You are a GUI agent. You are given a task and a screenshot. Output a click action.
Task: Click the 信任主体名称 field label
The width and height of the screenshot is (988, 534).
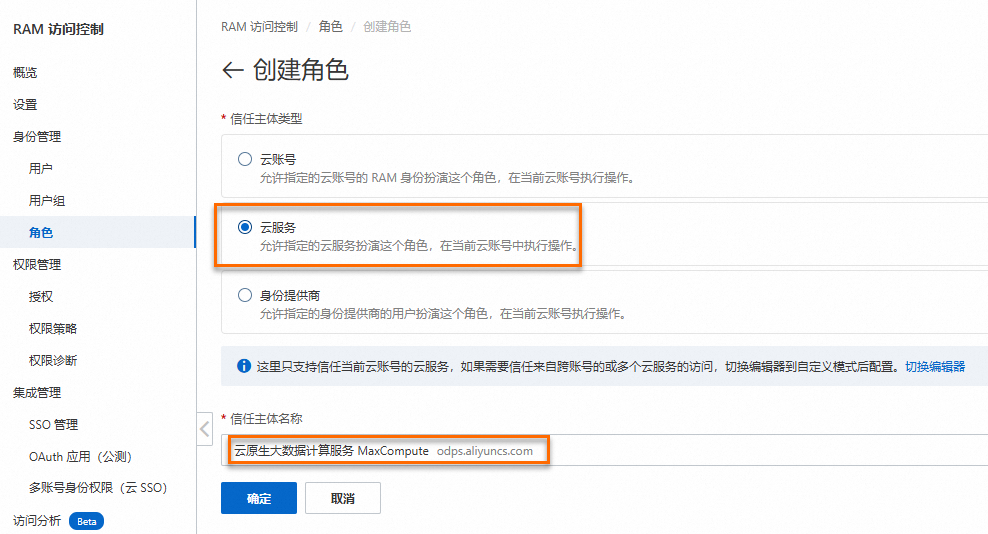pos(266,419)
